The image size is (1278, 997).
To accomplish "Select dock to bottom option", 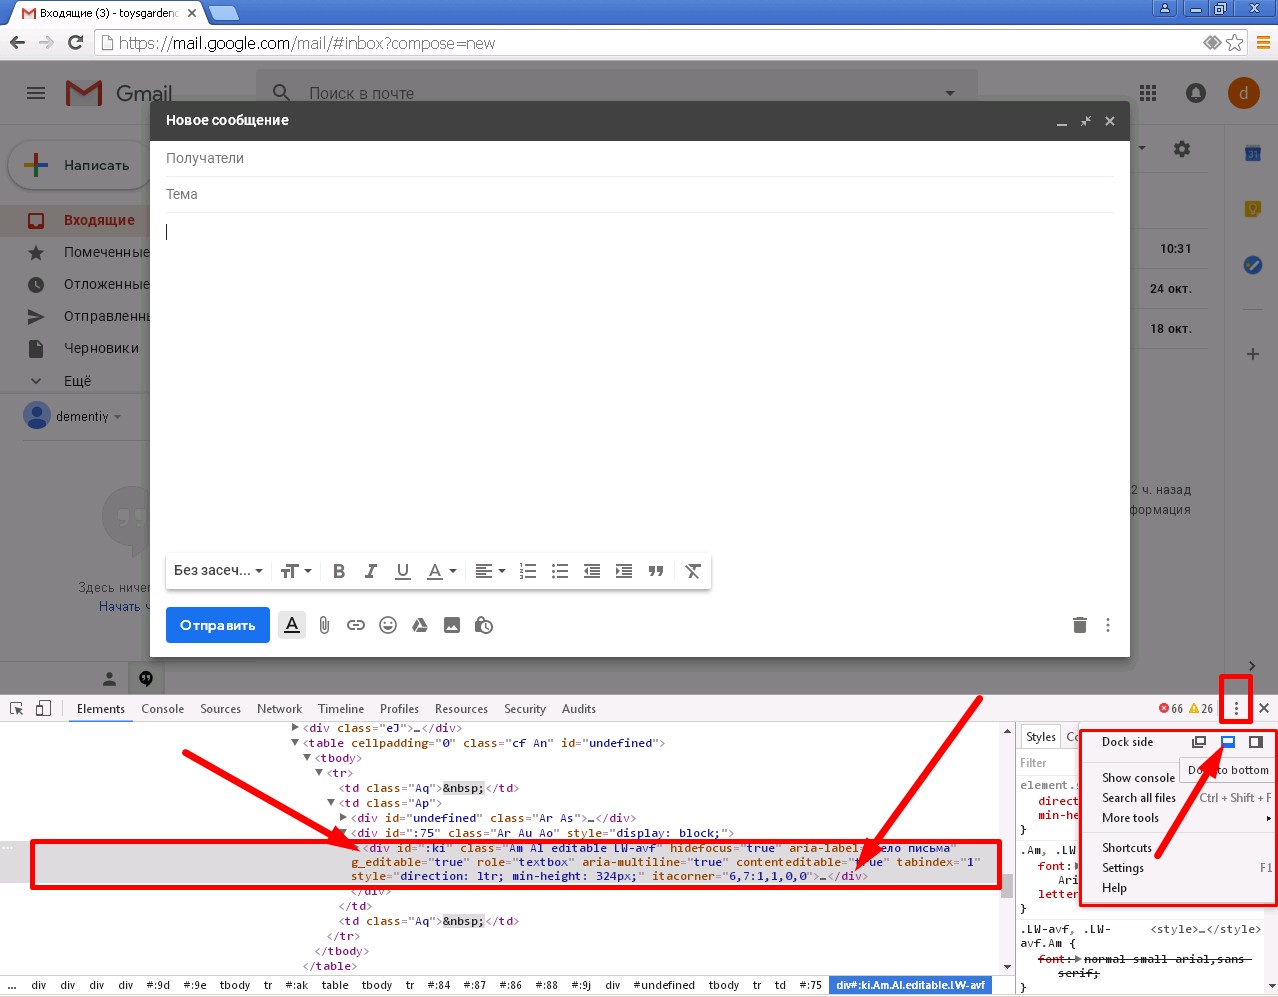I will pyautogui.click(x=1228, y=742).
